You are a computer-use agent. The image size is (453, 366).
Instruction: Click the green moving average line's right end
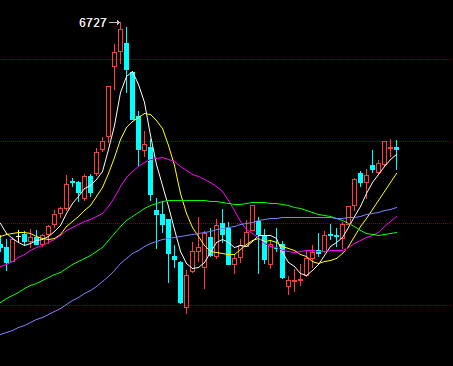(396, 233)
